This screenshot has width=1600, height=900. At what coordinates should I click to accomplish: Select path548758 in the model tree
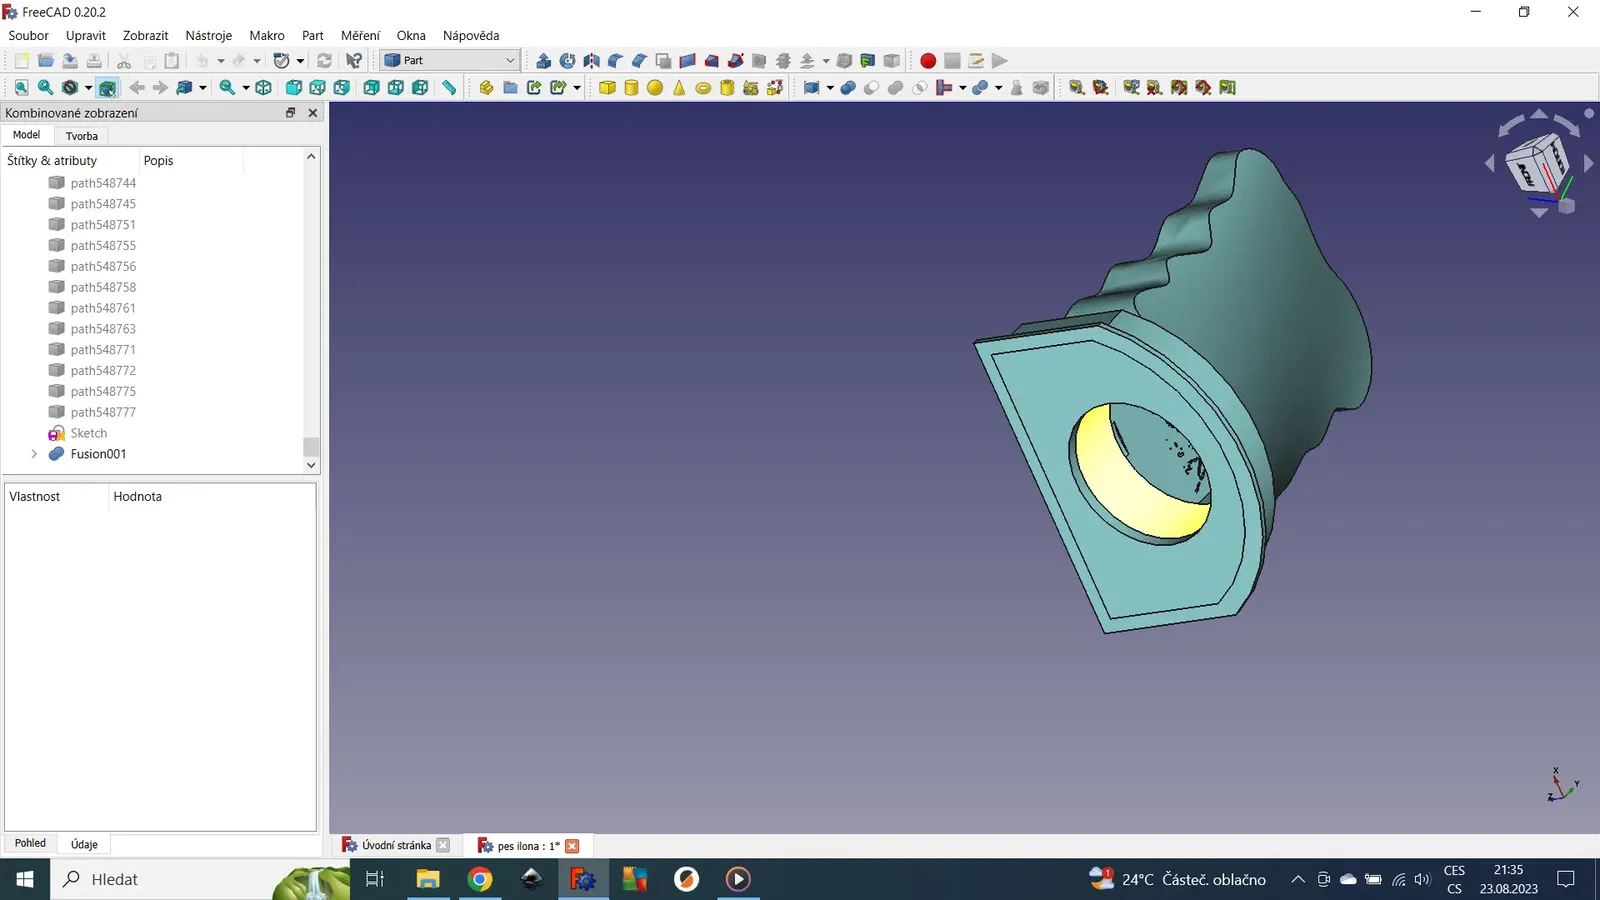(x=103, y=287)
